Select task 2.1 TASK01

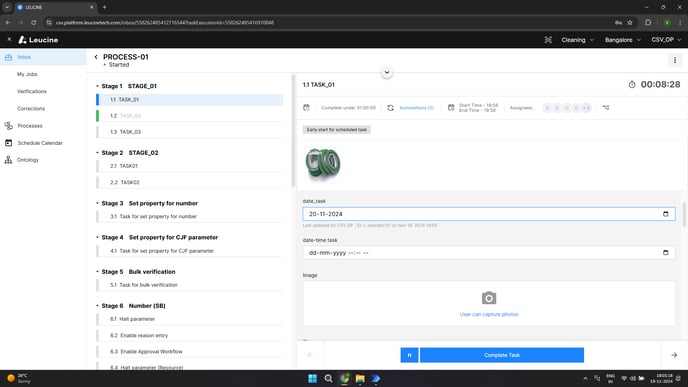pos(190,166)
